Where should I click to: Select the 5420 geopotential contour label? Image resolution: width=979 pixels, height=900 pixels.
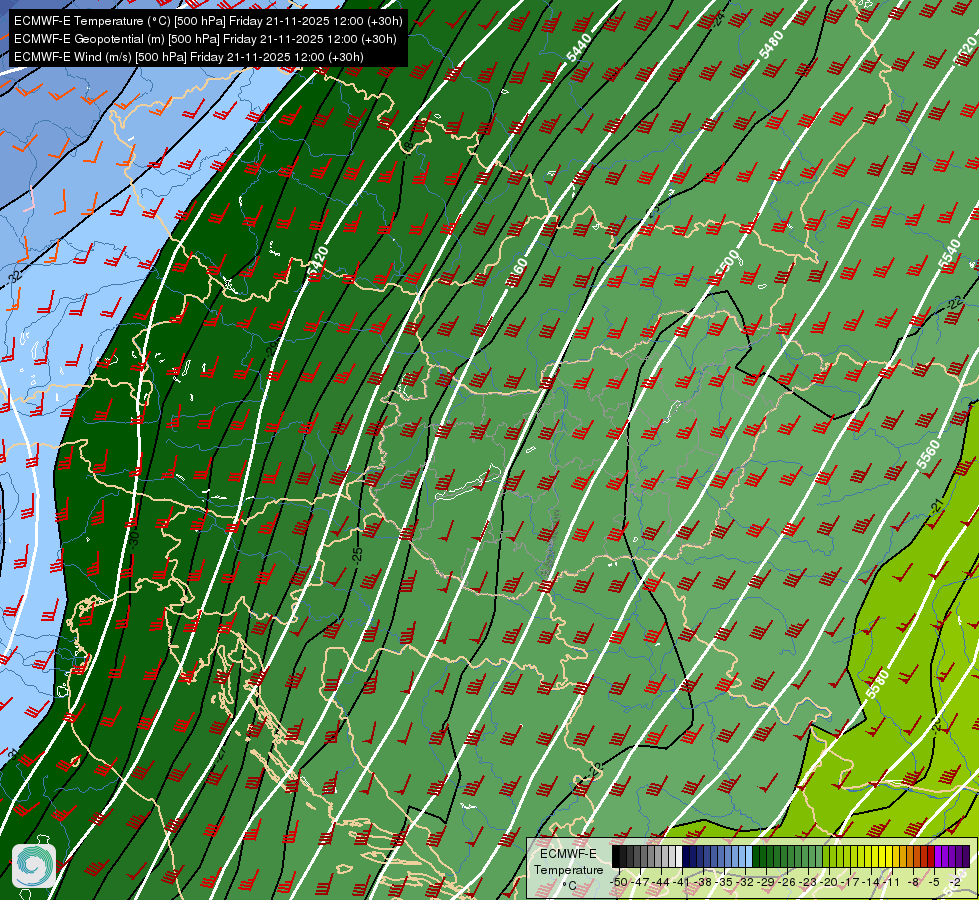(317, 261)
